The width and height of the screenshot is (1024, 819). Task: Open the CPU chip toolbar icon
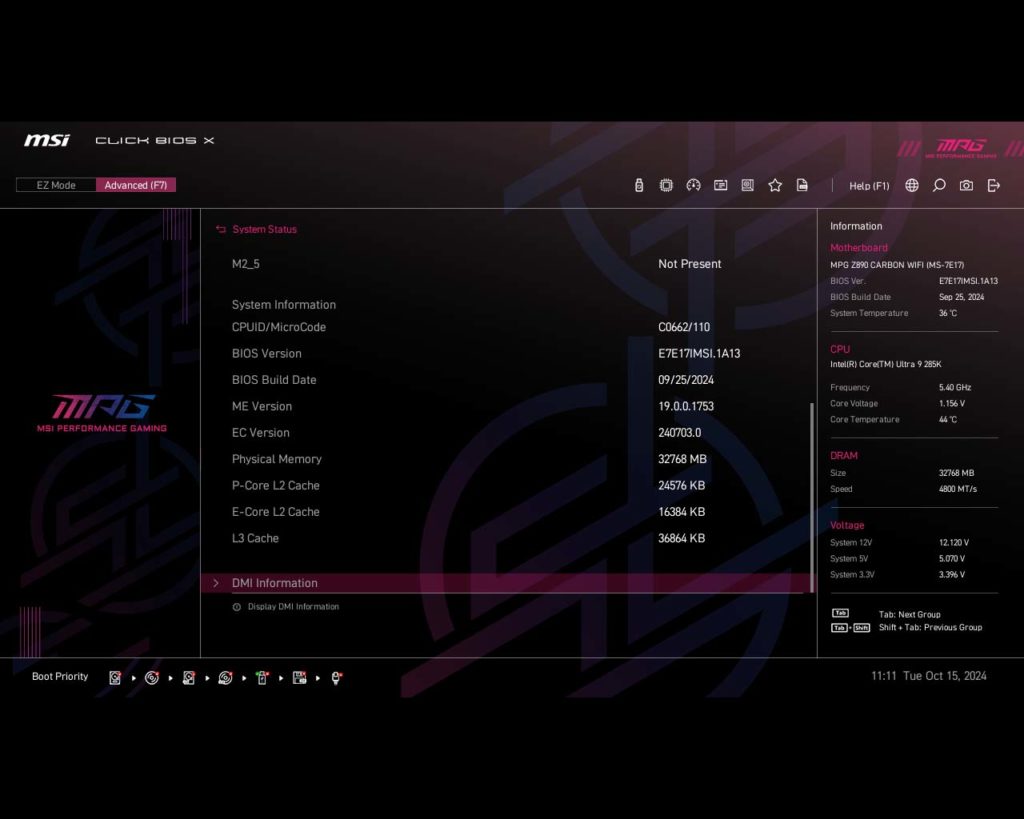[666, 185]
